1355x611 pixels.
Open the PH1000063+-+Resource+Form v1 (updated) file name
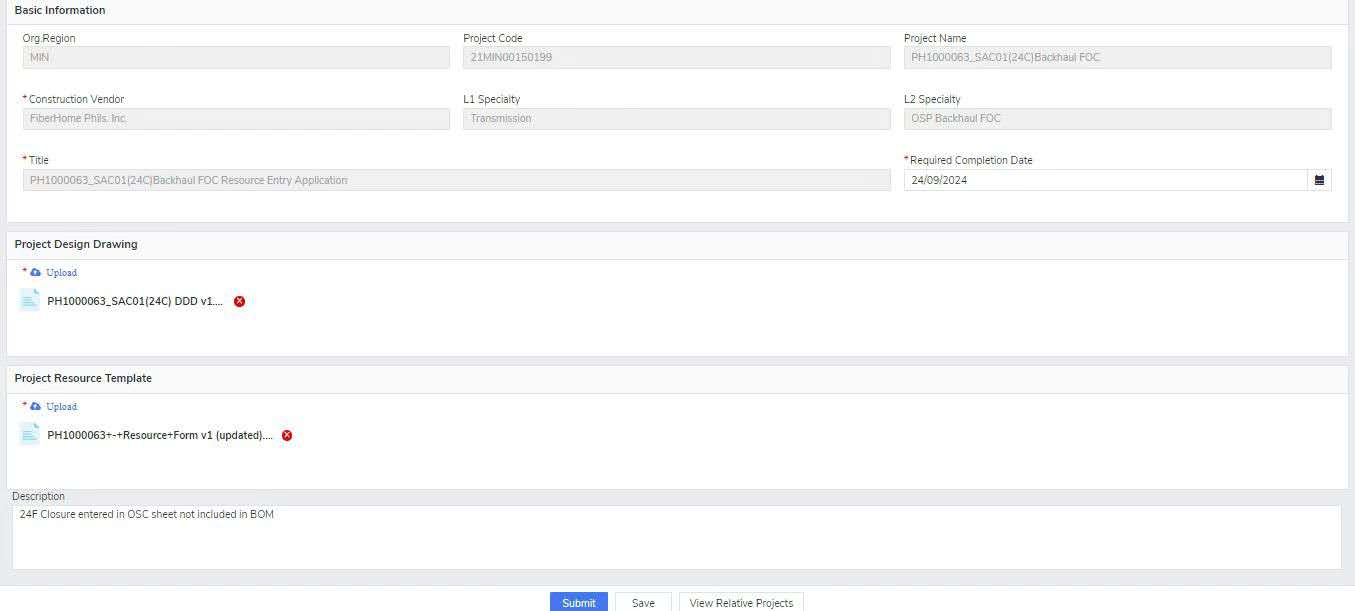point(160,435)
